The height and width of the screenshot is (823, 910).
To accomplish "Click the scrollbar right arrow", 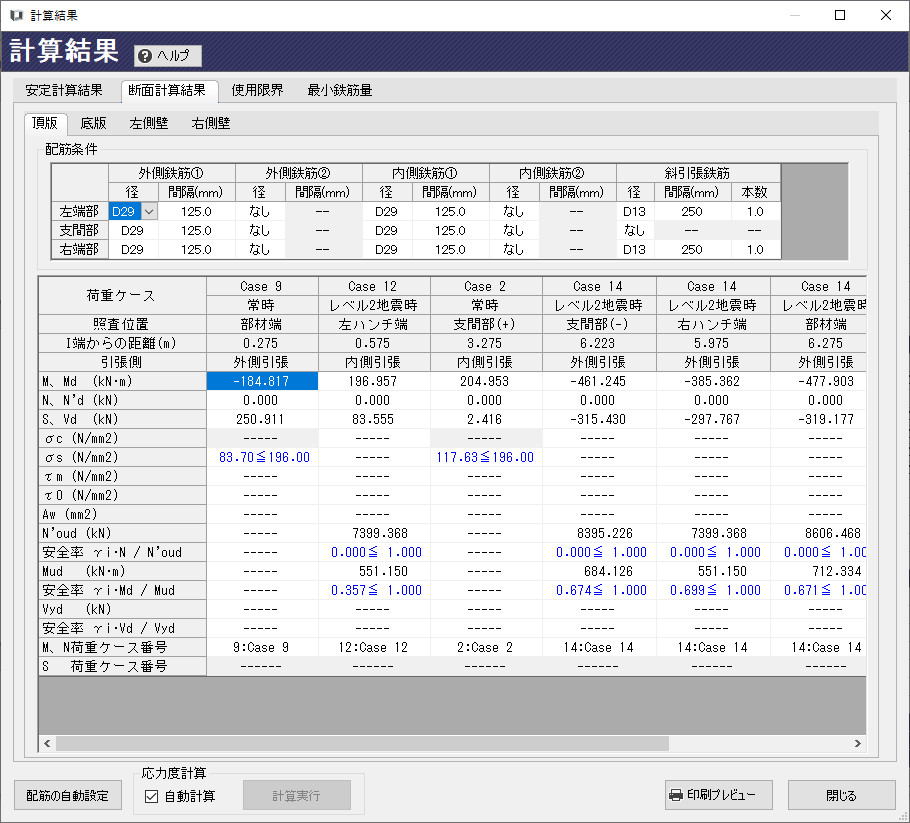I will pyautogui.click(x=857, y=743).
